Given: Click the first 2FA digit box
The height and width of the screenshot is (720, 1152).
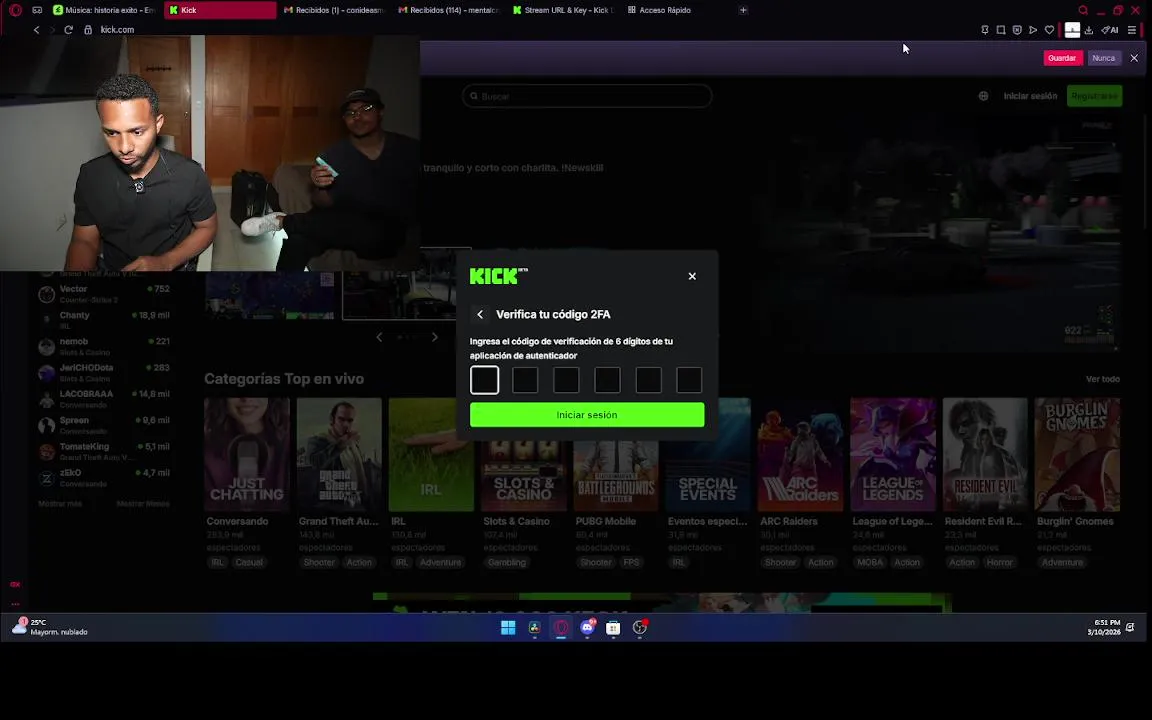Looking at the screenshot, I should [x=484, y=380].
